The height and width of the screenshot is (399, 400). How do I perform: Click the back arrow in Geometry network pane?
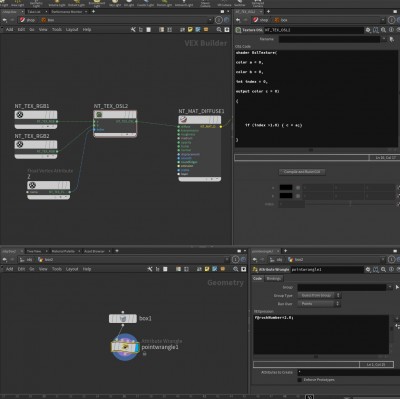click(x=5, y=259)
